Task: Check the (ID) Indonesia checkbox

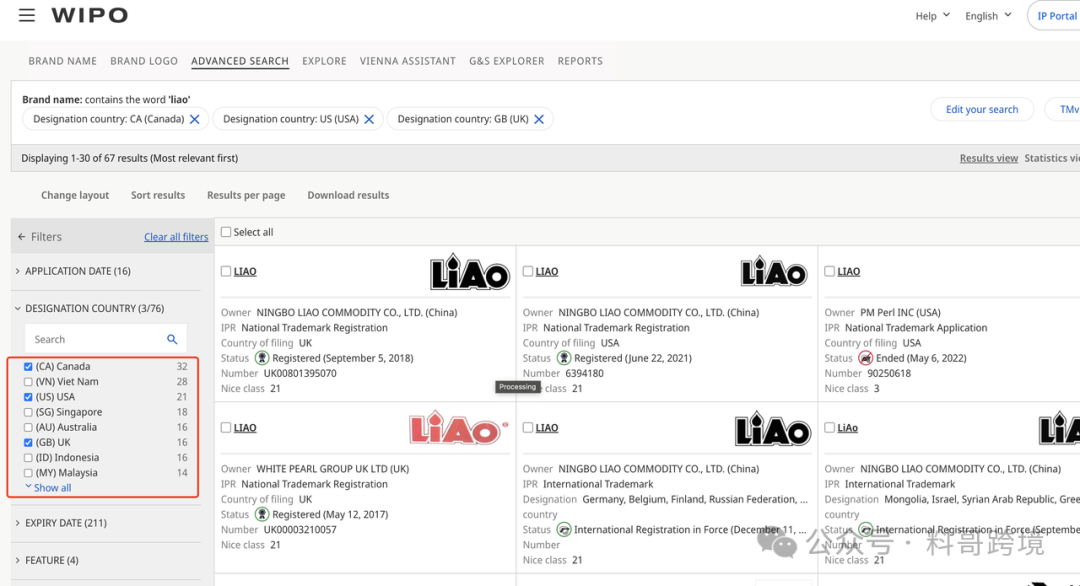Action: coord(28,457)
